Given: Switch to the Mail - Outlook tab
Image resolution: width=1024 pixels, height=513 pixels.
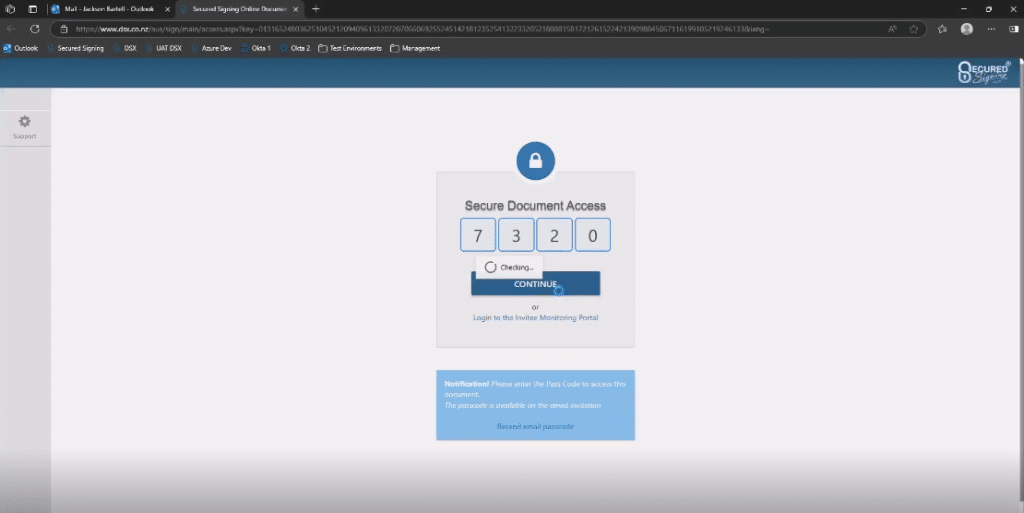Looking at the screenshot, I should 108,8.
